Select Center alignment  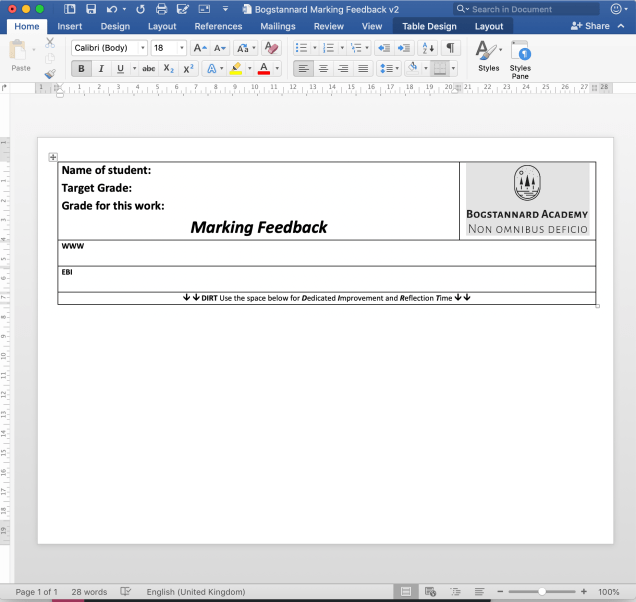pyautogui.click(x=323, y=69)
